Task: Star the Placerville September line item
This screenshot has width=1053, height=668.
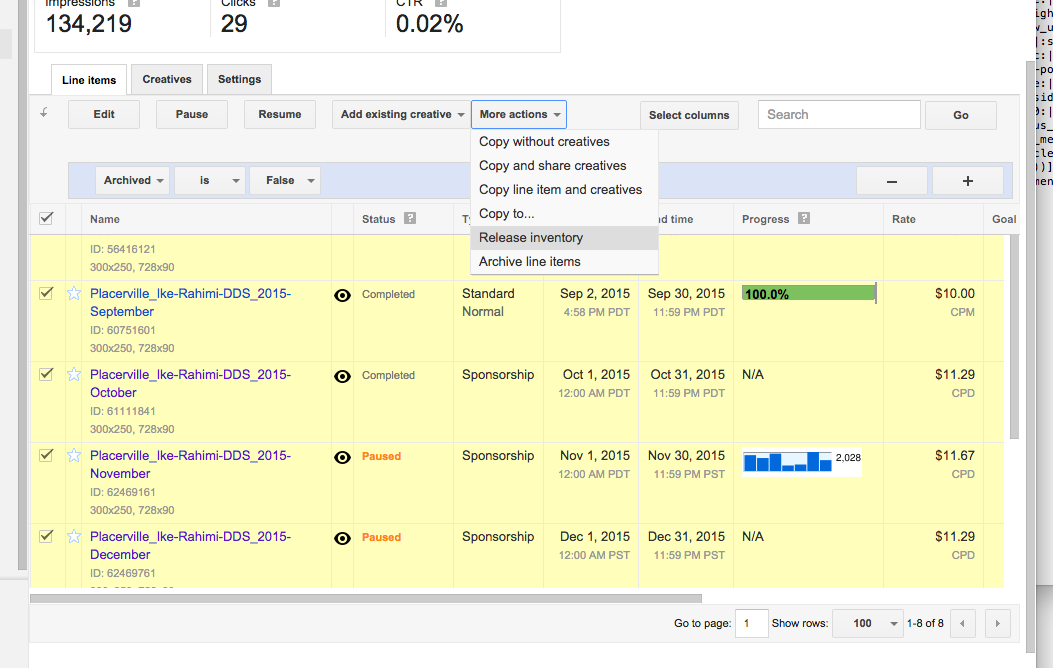Action: pyautogui.click(x=73, y=294)
